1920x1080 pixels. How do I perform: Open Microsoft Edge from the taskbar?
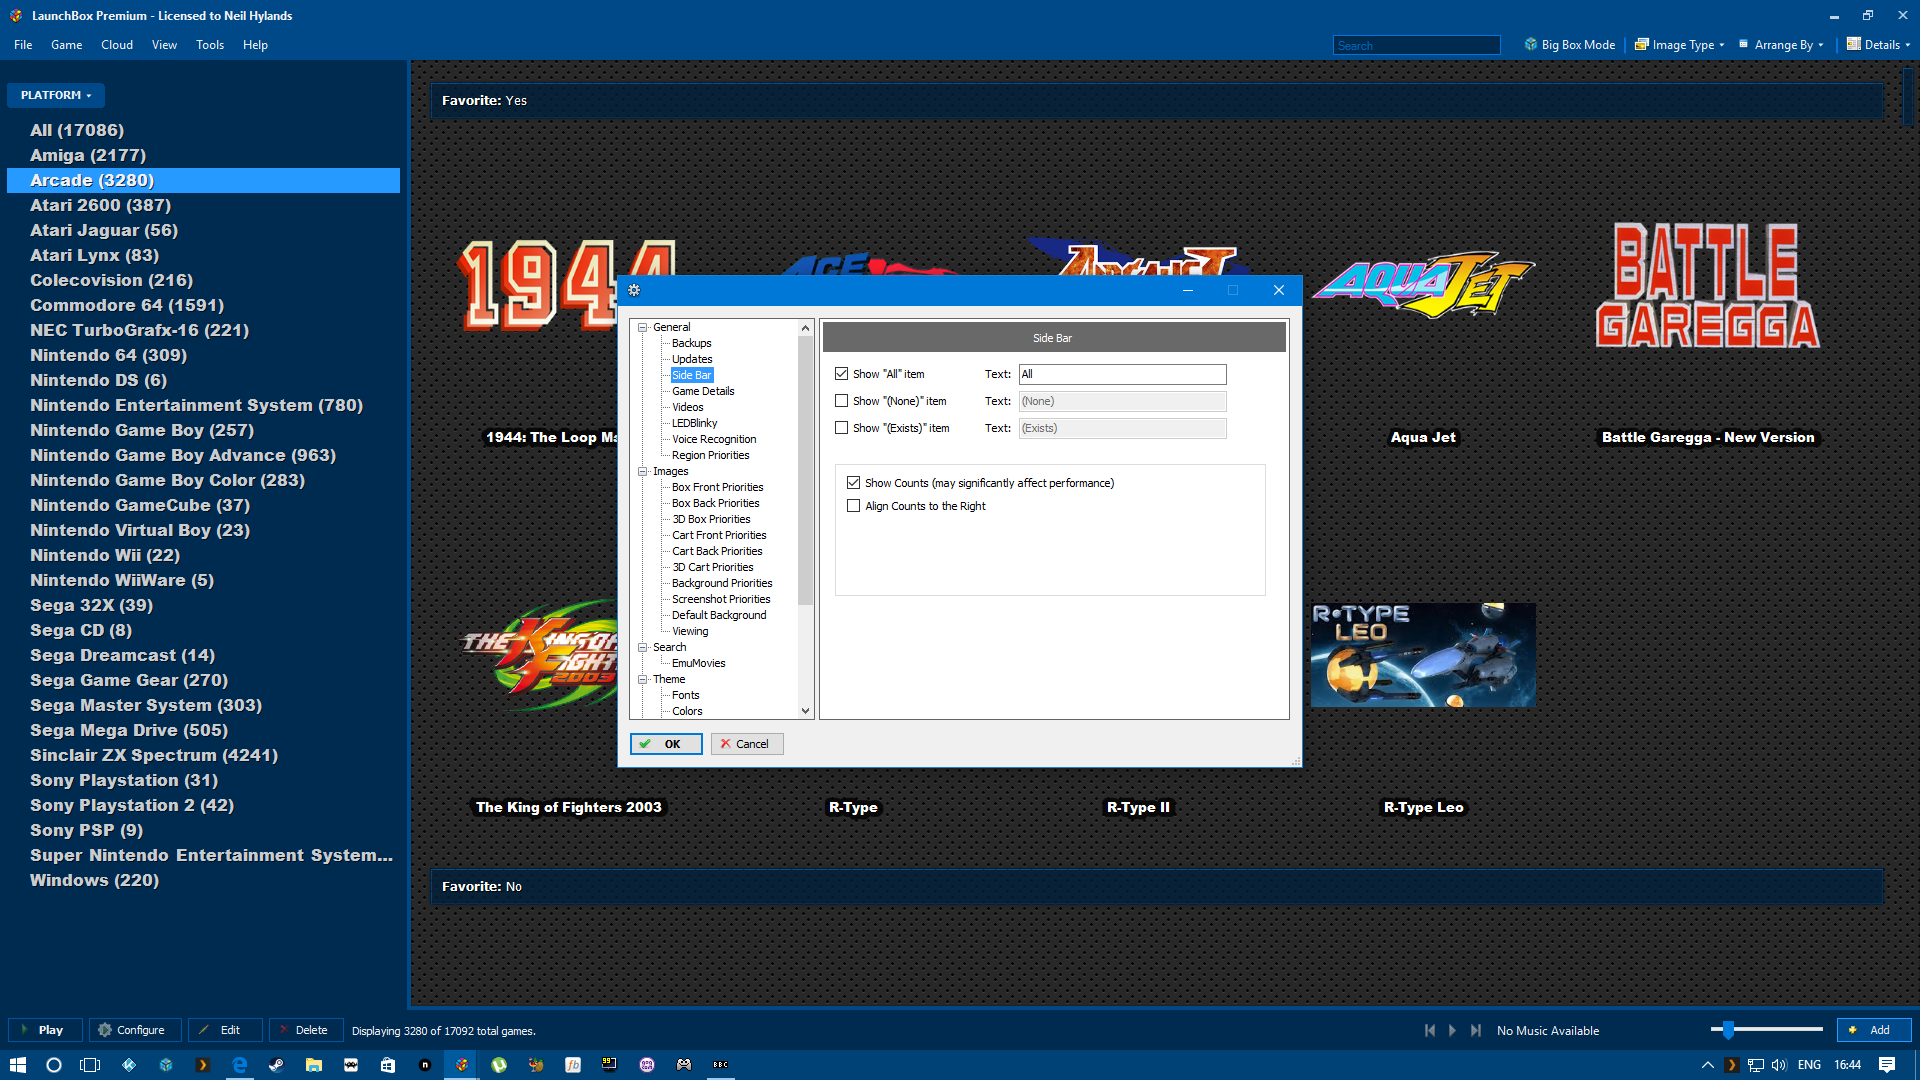tap(240, 1065)
